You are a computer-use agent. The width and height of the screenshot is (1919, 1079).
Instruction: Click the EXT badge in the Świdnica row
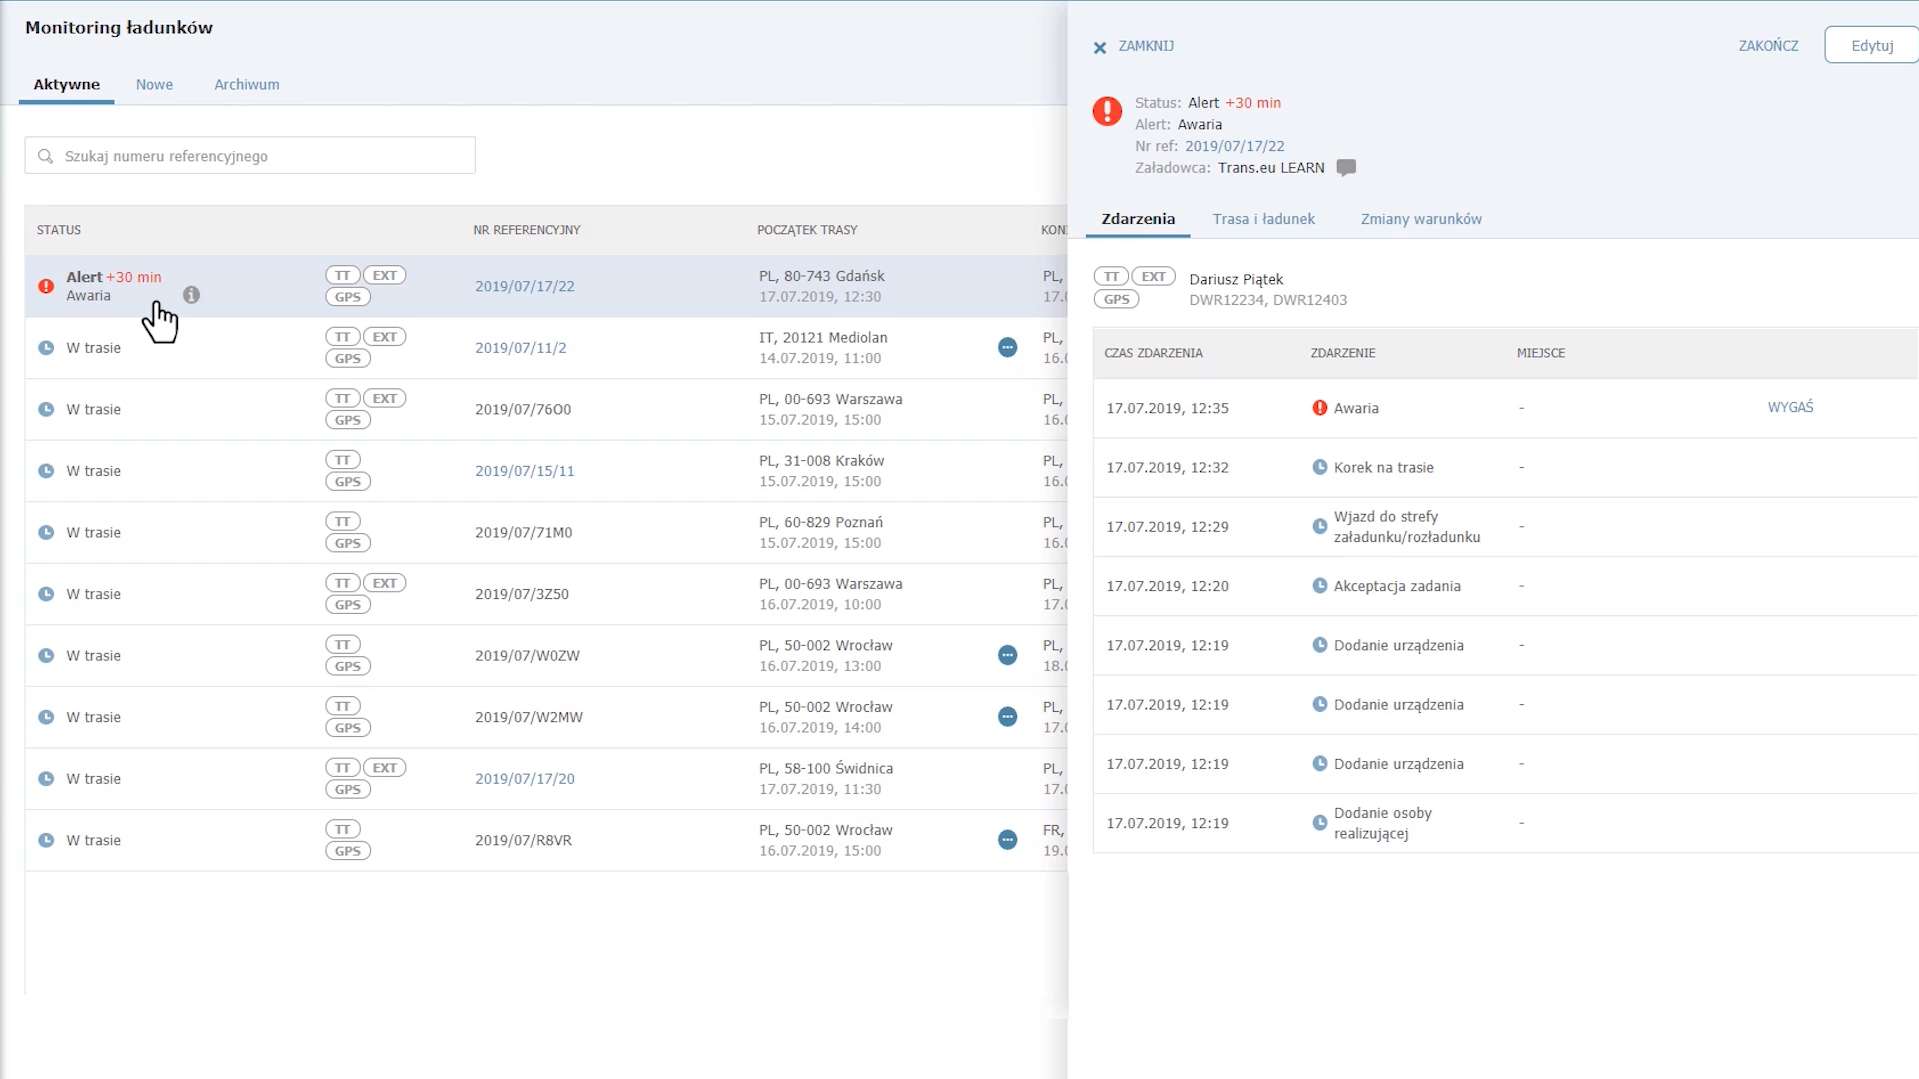click(385, 768)
